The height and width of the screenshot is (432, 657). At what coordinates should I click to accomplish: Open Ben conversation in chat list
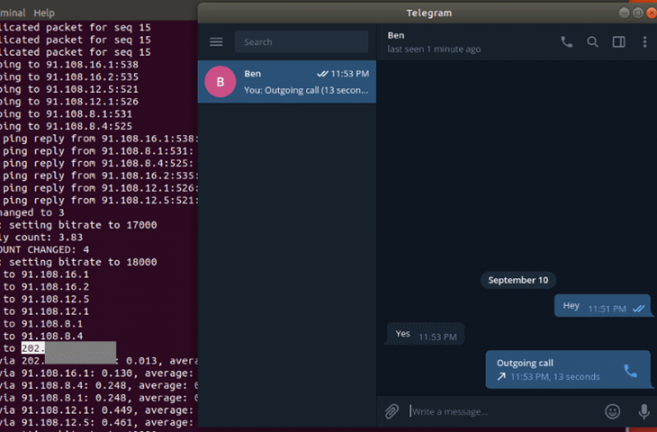click(287, 82)
